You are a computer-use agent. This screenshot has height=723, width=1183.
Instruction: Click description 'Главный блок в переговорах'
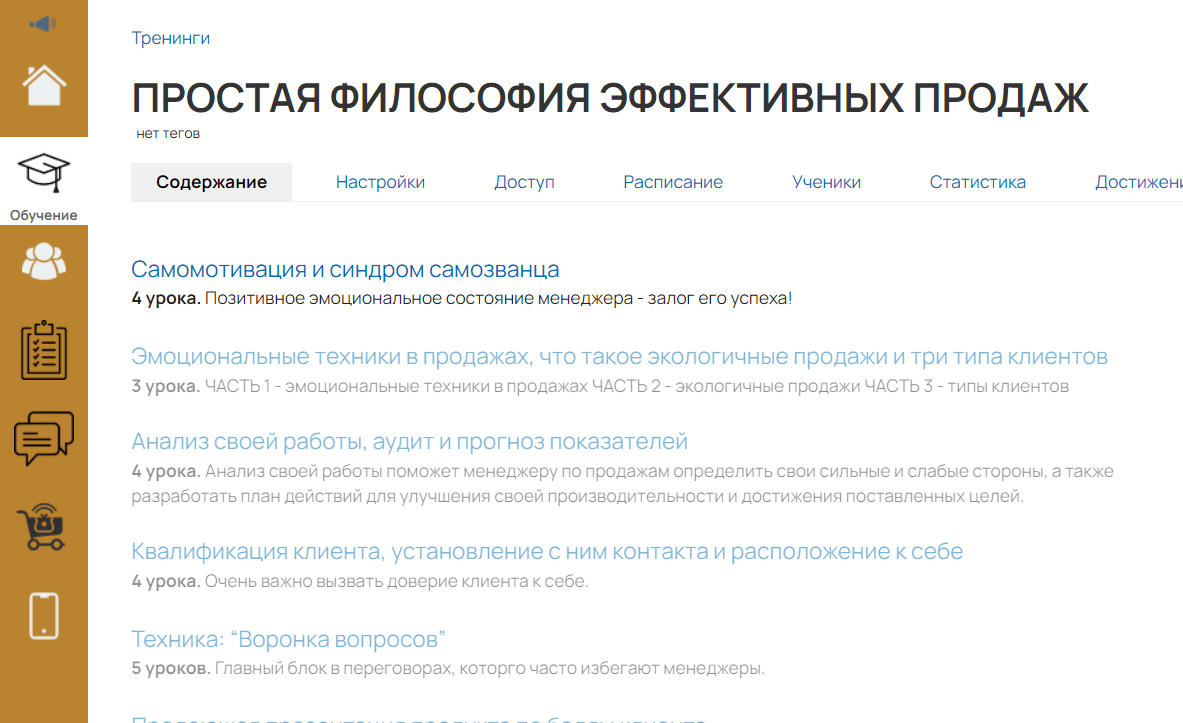490,669
